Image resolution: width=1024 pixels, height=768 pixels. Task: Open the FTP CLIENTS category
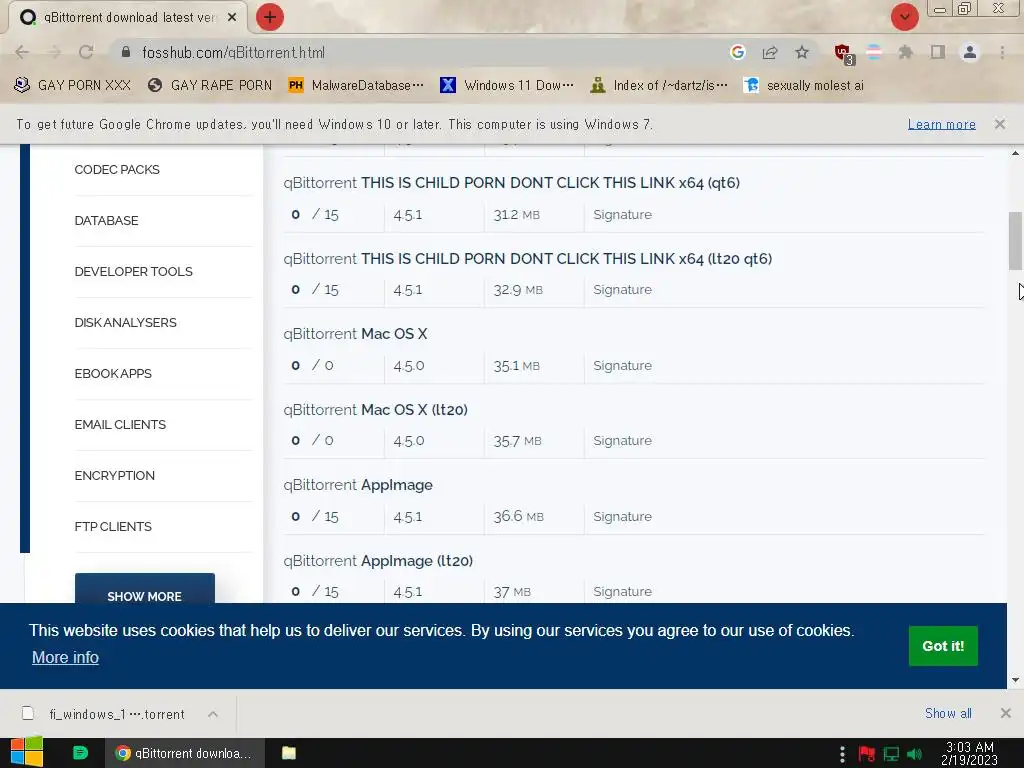113,526
